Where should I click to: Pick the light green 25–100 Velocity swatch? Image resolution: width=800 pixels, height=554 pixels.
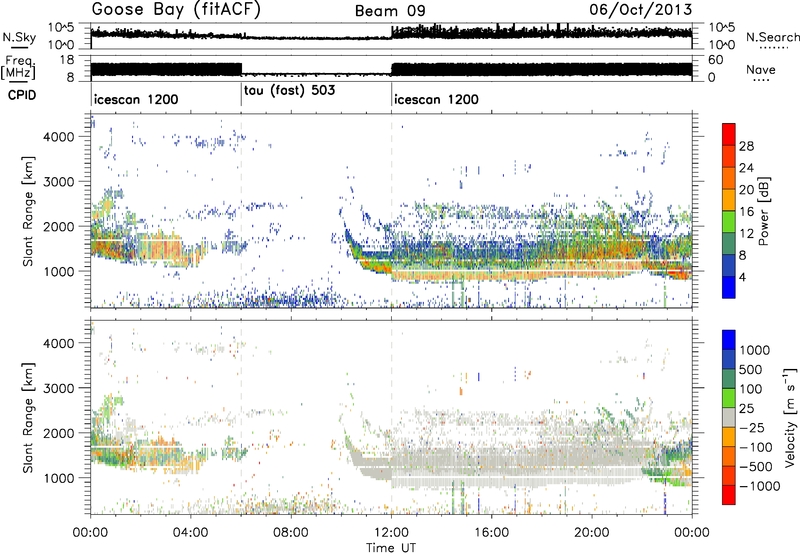729,397
